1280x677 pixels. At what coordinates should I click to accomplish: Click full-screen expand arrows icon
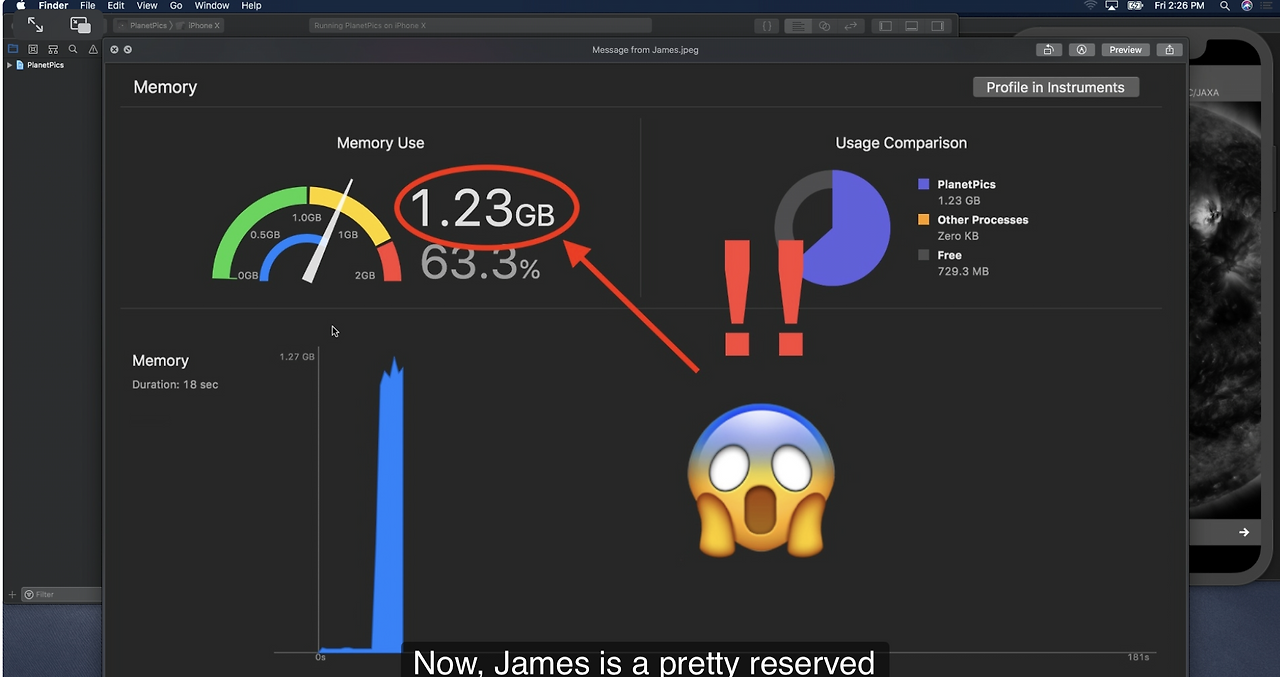(x=35, y=25)
